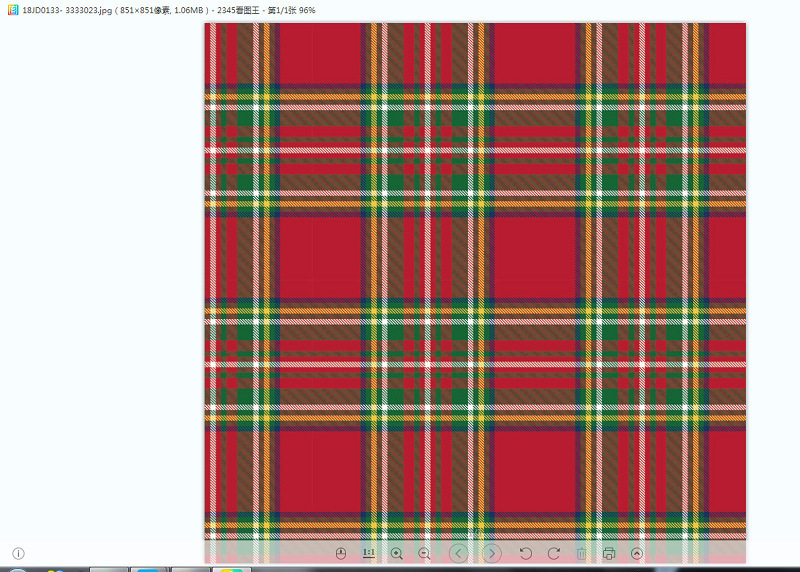Print the image with printer icon
The image size is (800, 572).
click(609, 554)
